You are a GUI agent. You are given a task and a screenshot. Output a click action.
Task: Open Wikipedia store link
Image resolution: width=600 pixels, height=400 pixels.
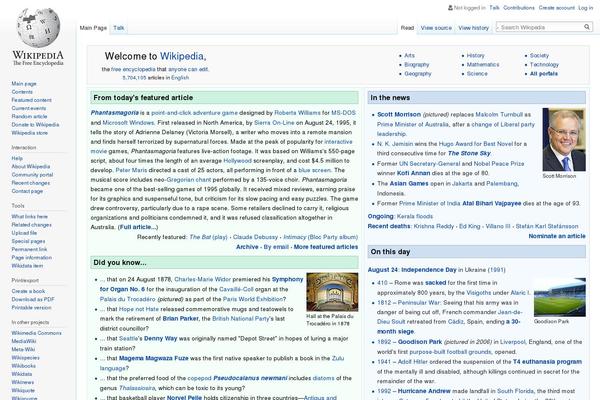[x=29, y=133]
